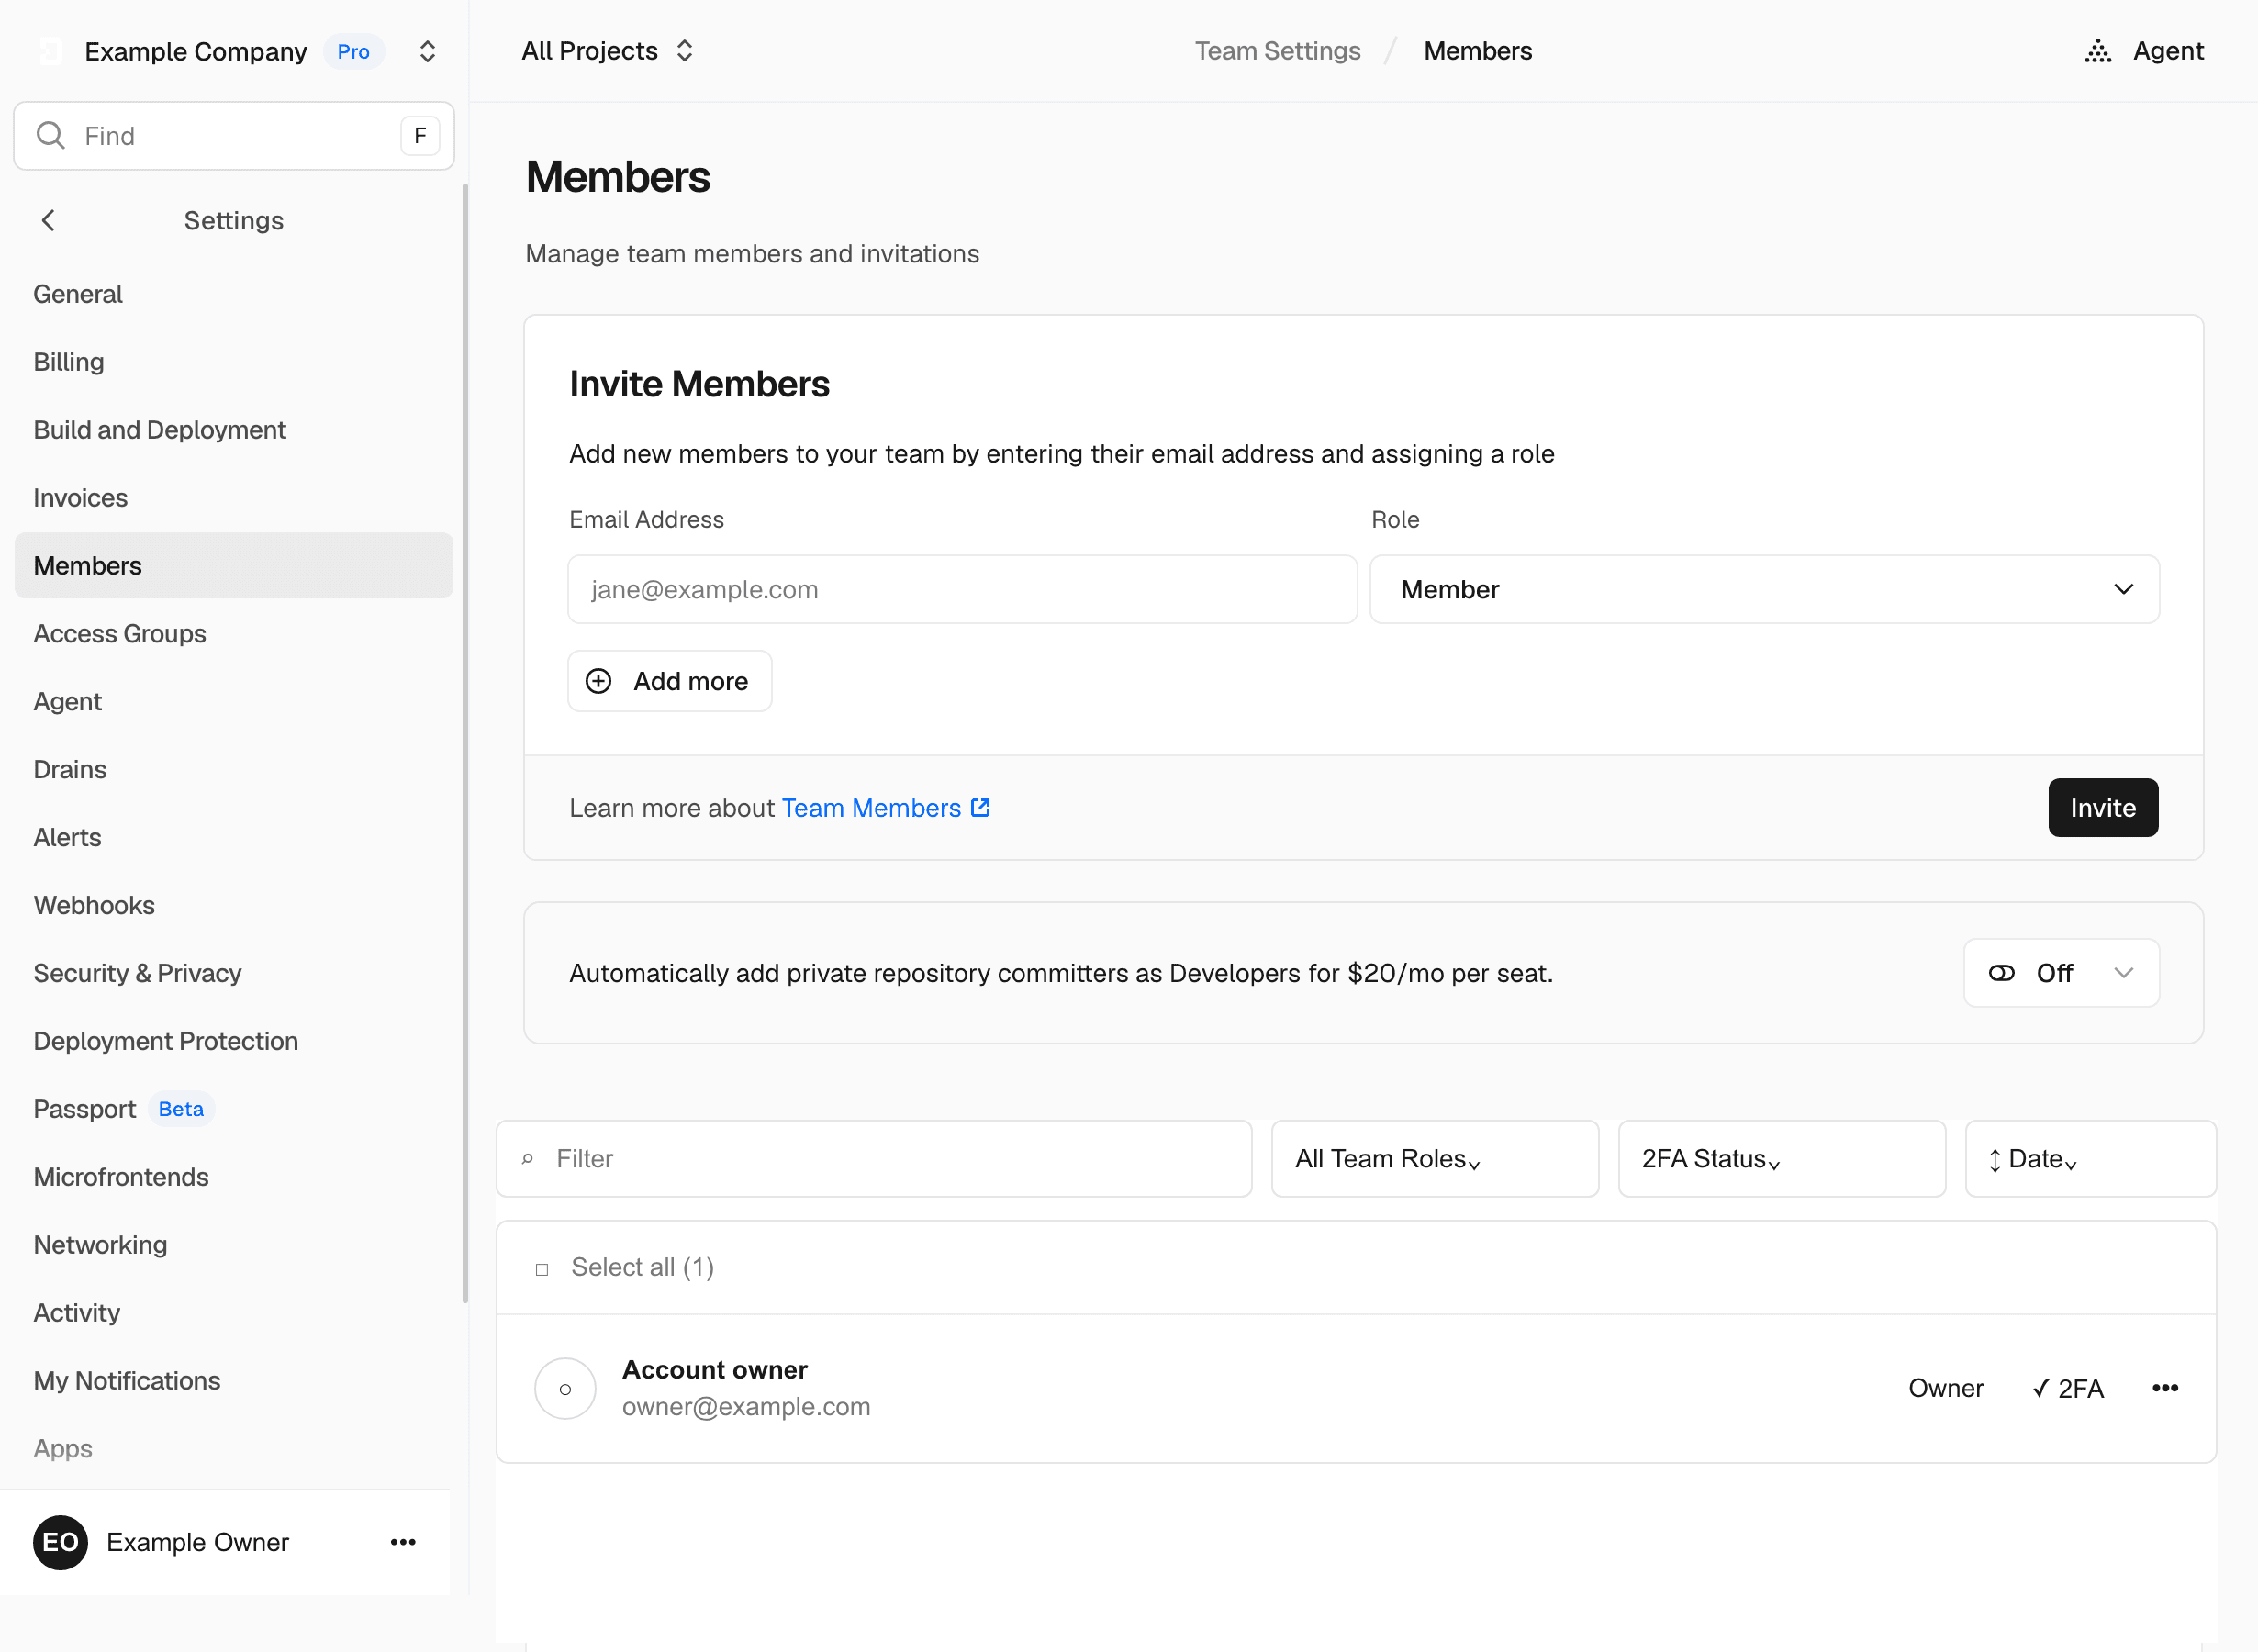This screenshot has height=1652, width=2258.
Task: Go to Team Settings breadcrumb
Action: pos(1277,51)
